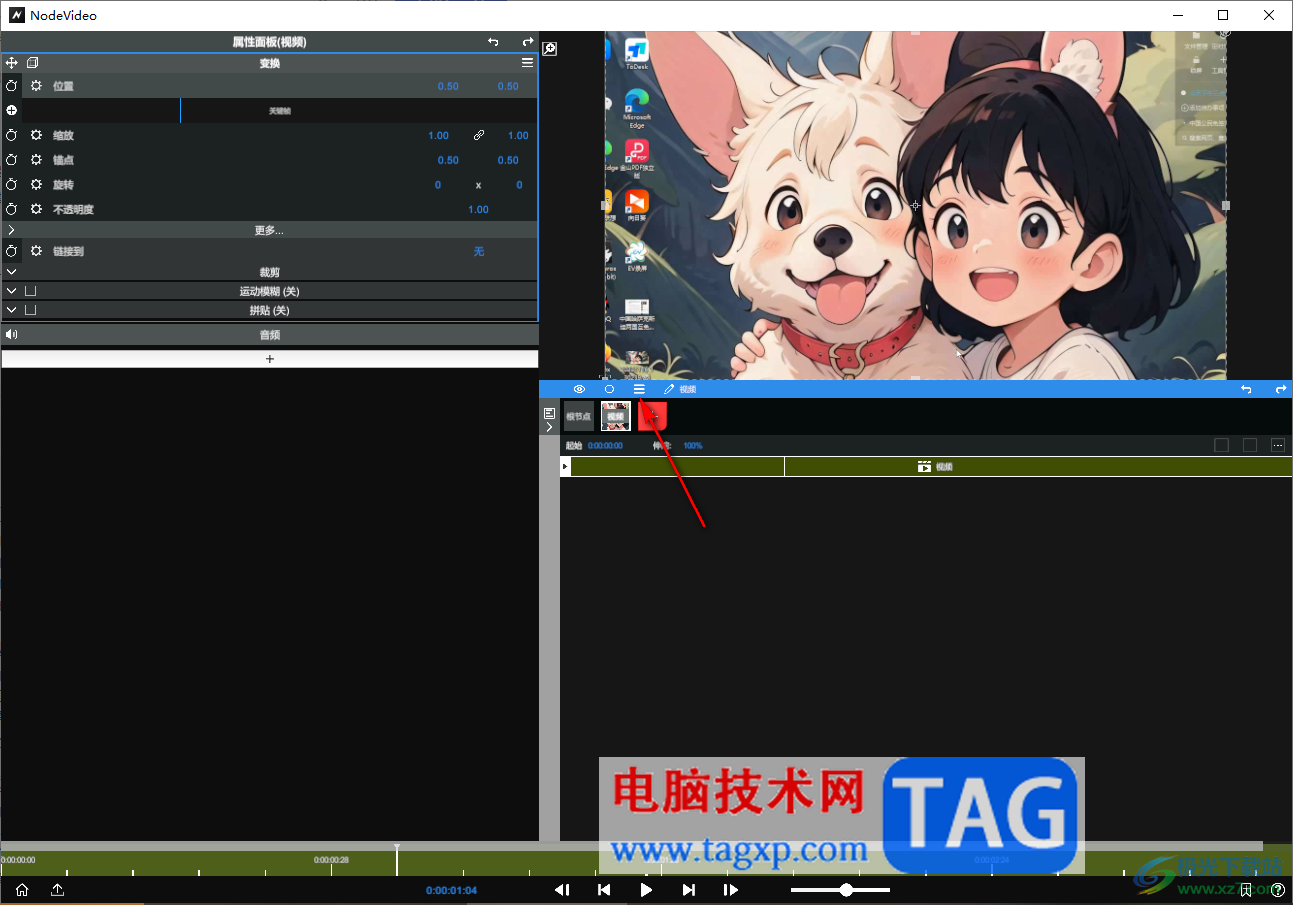Select the move cross icon beside 变换

[12, 63]
